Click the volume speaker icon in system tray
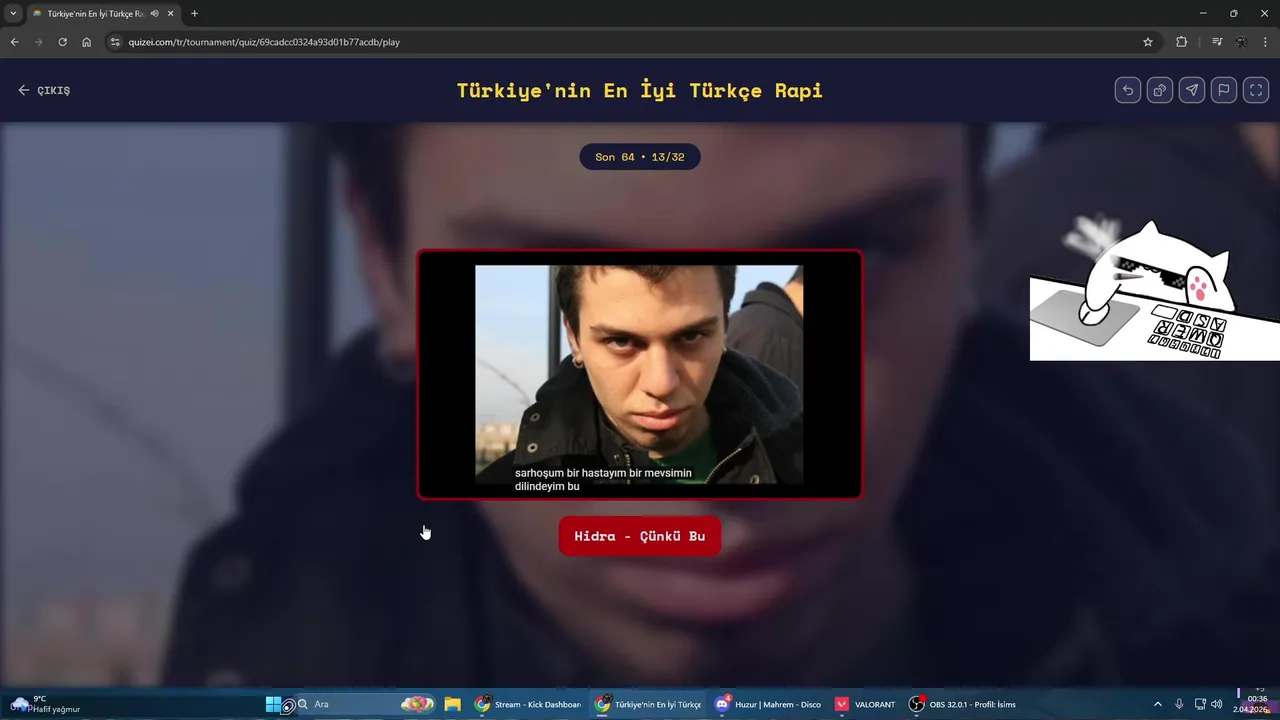Viewport: 1280px width, 720px height. click(1217, 704)
